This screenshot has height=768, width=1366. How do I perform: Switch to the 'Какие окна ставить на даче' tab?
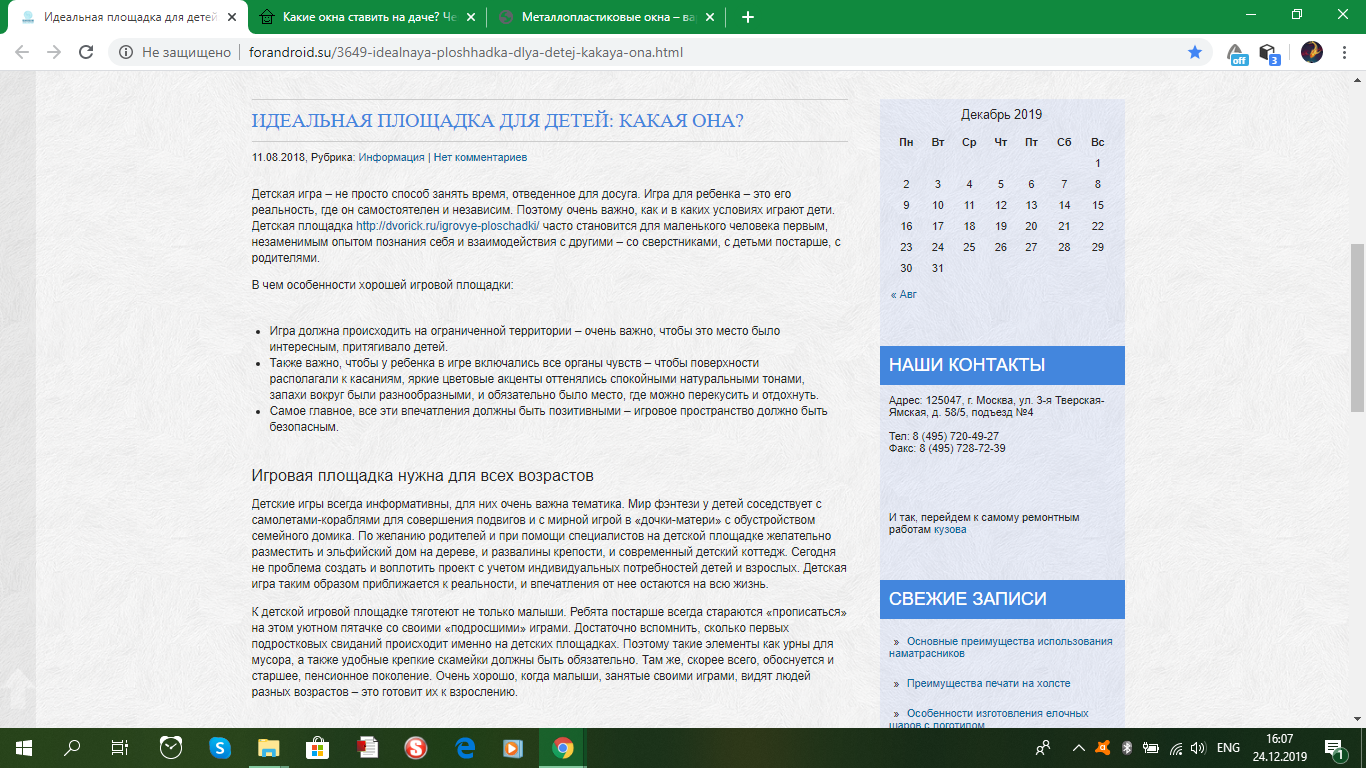coord(367,17)
